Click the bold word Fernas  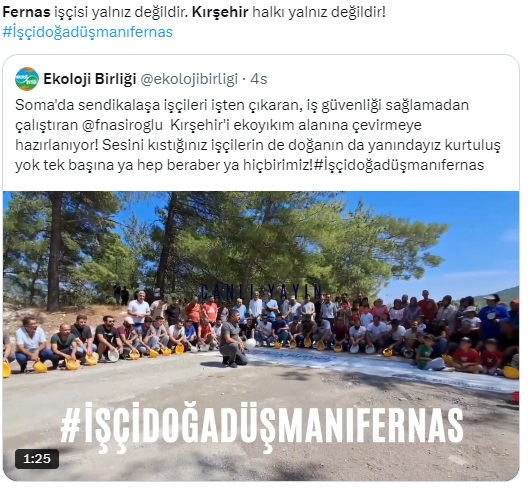click(x=26, y=12)
